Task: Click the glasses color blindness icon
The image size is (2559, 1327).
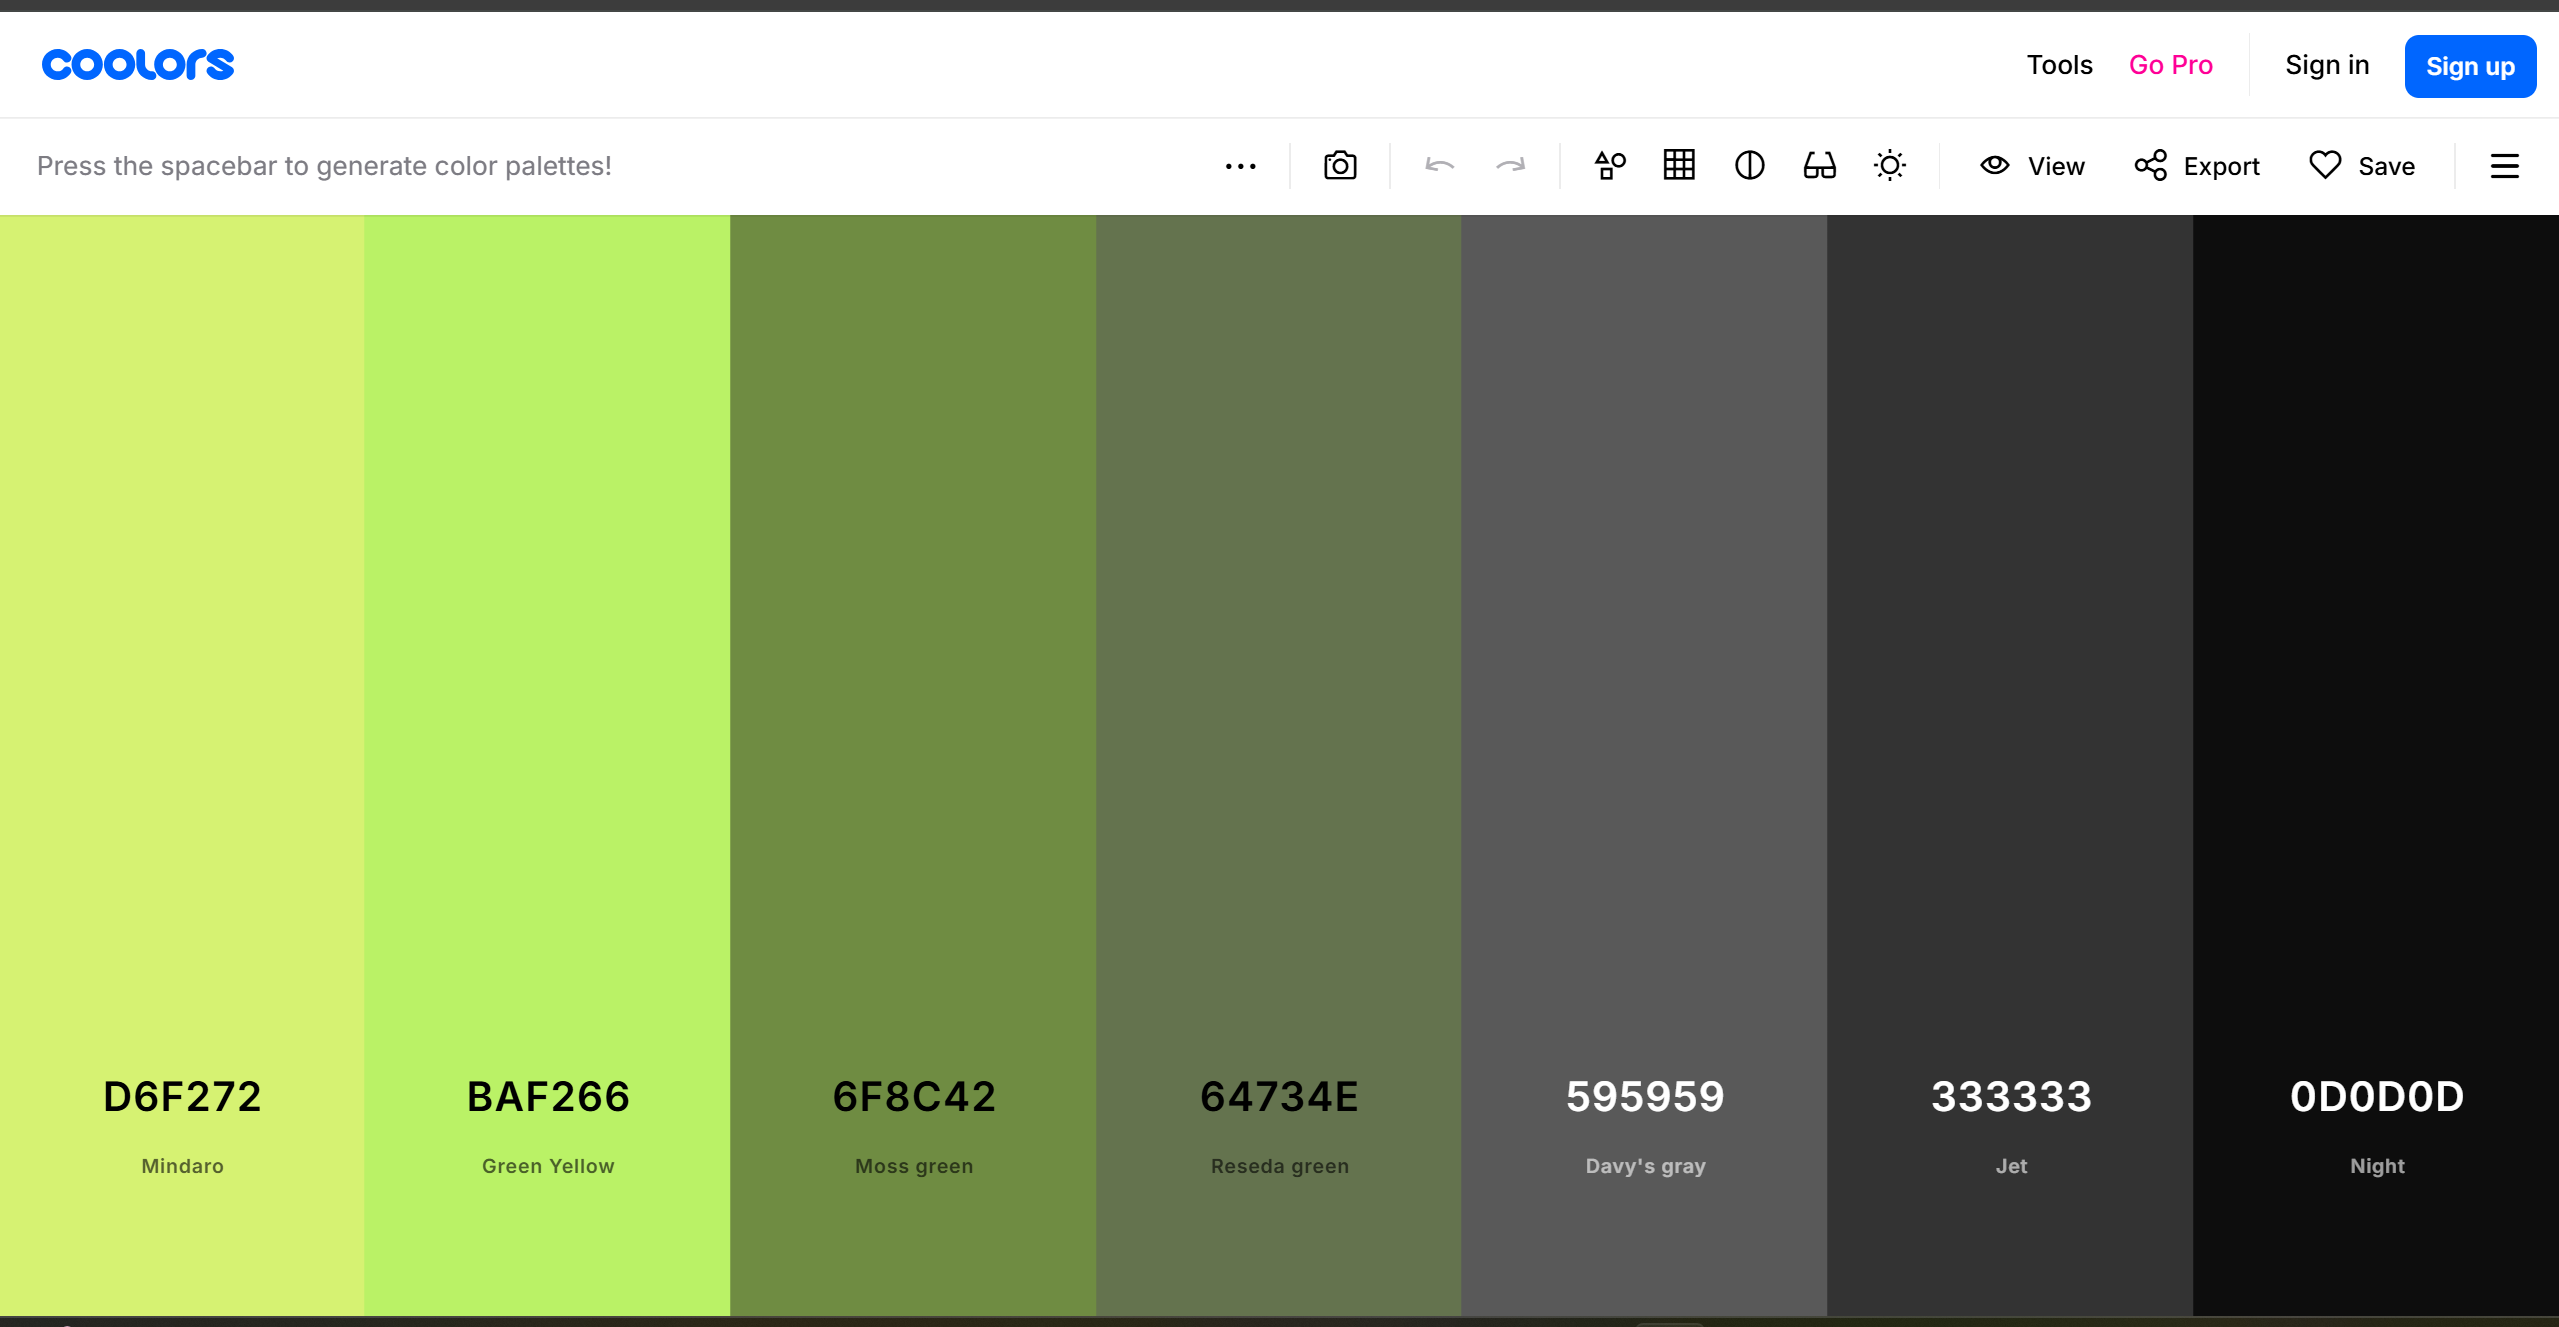Action: click(1819, 165)
